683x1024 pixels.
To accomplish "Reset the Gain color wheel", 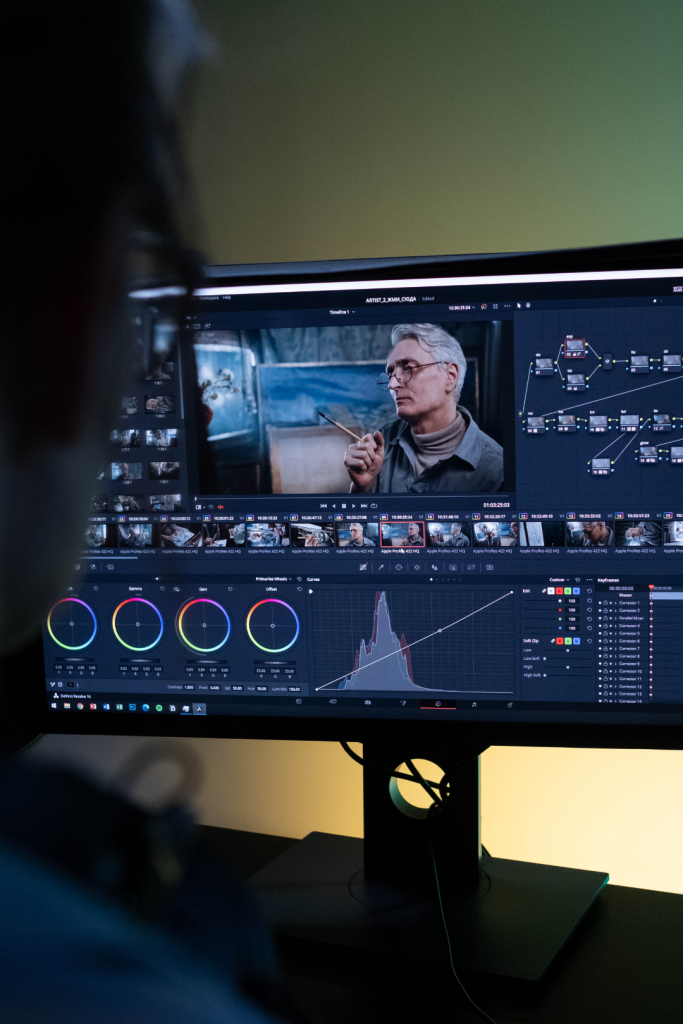I will (230, 588).
